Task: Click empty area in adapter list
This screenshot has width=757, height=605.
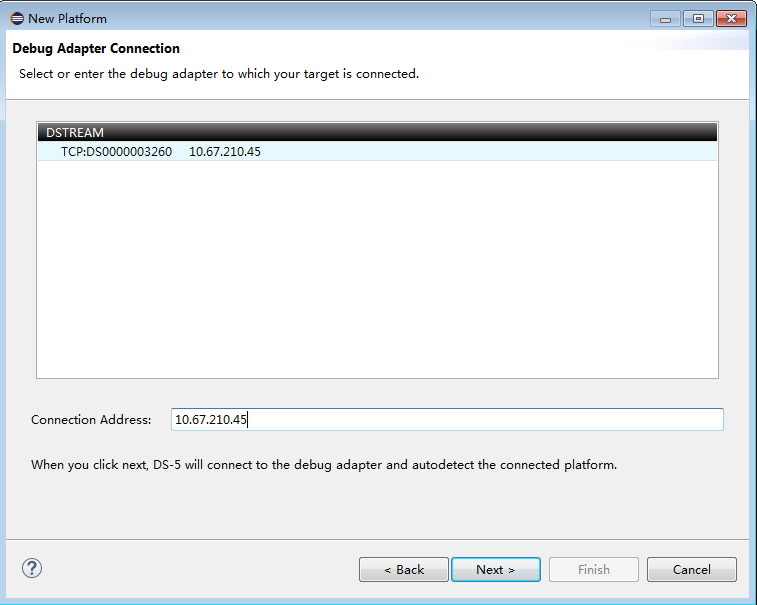Action: [377, 270]
